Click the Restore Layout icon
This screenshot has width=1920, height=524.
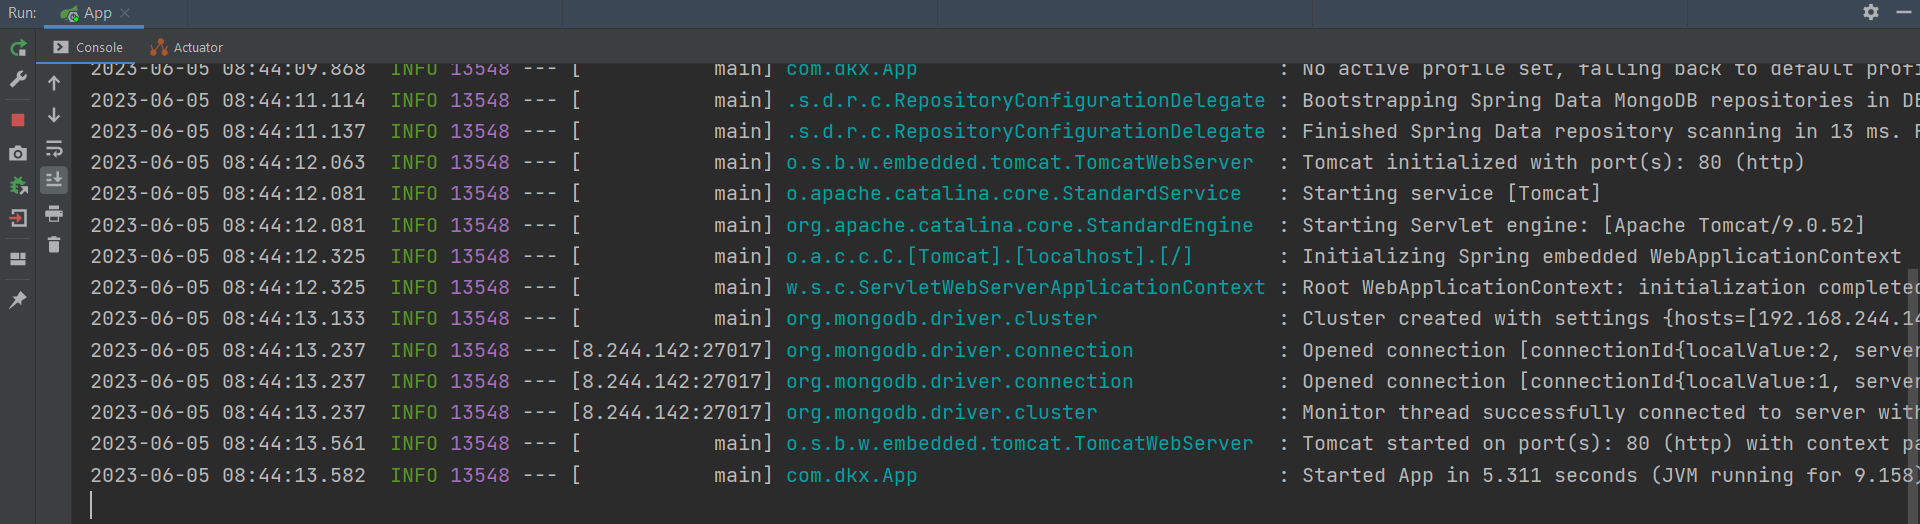18,259
